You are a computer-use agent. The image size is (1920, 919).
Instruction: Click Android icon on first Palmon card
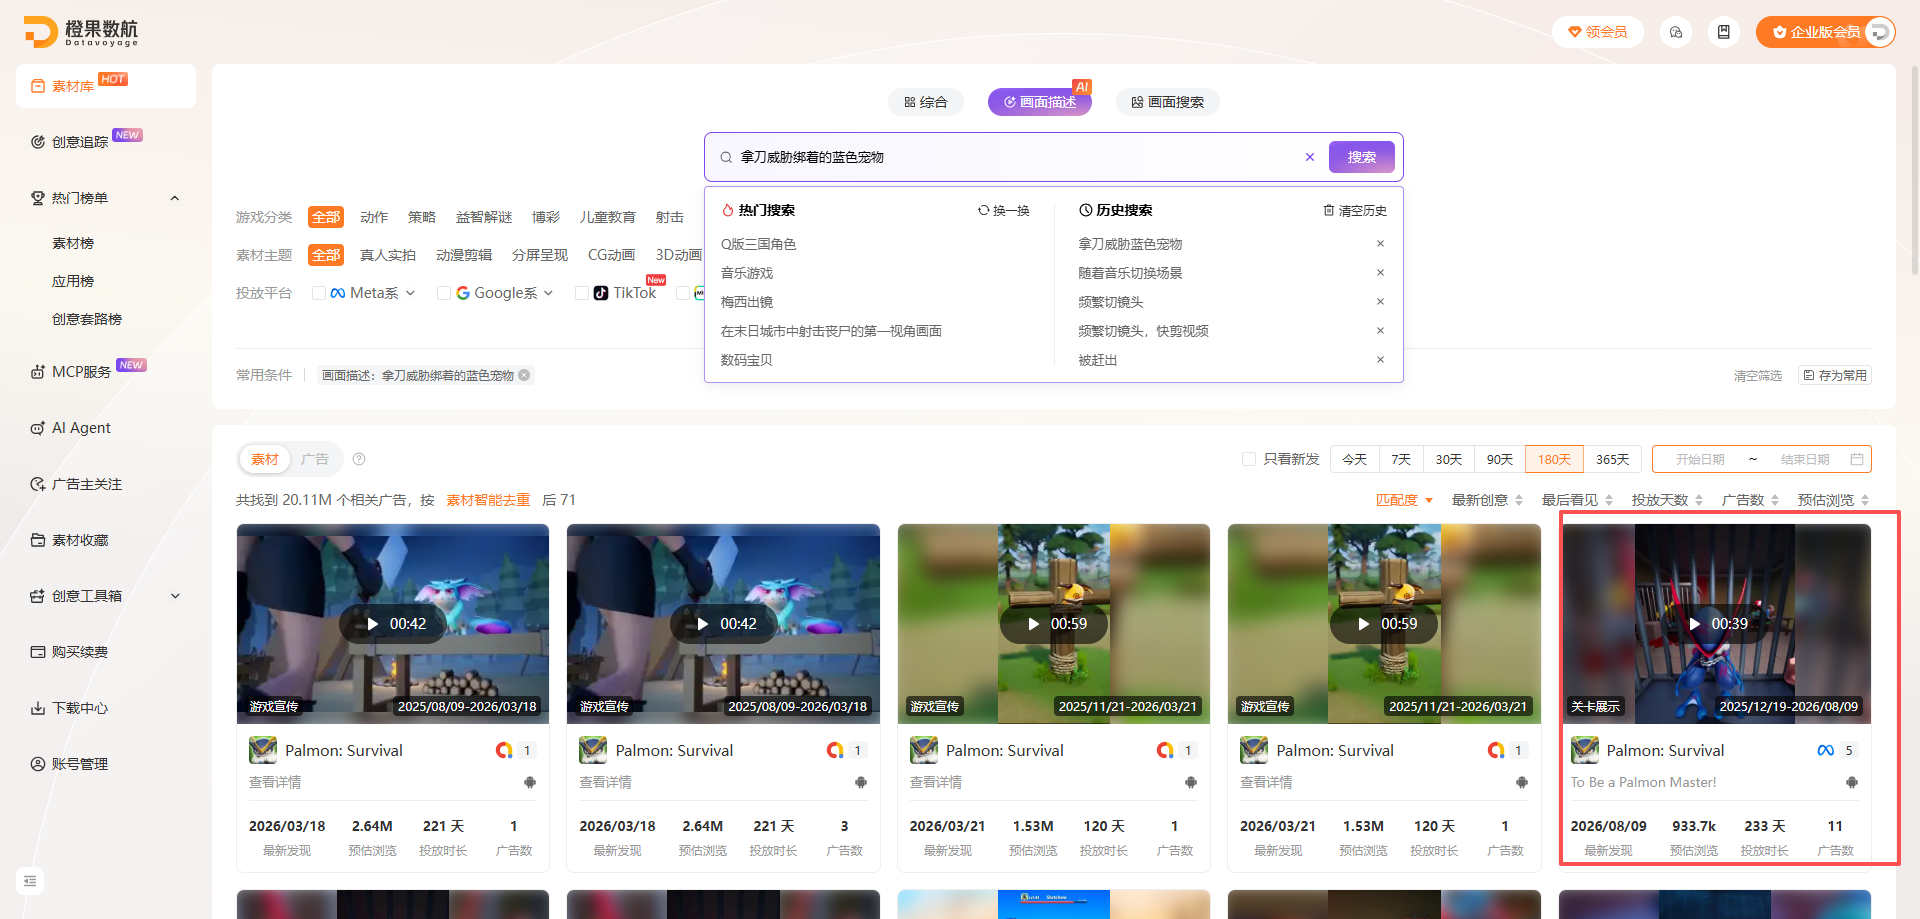tap(530, 782)
